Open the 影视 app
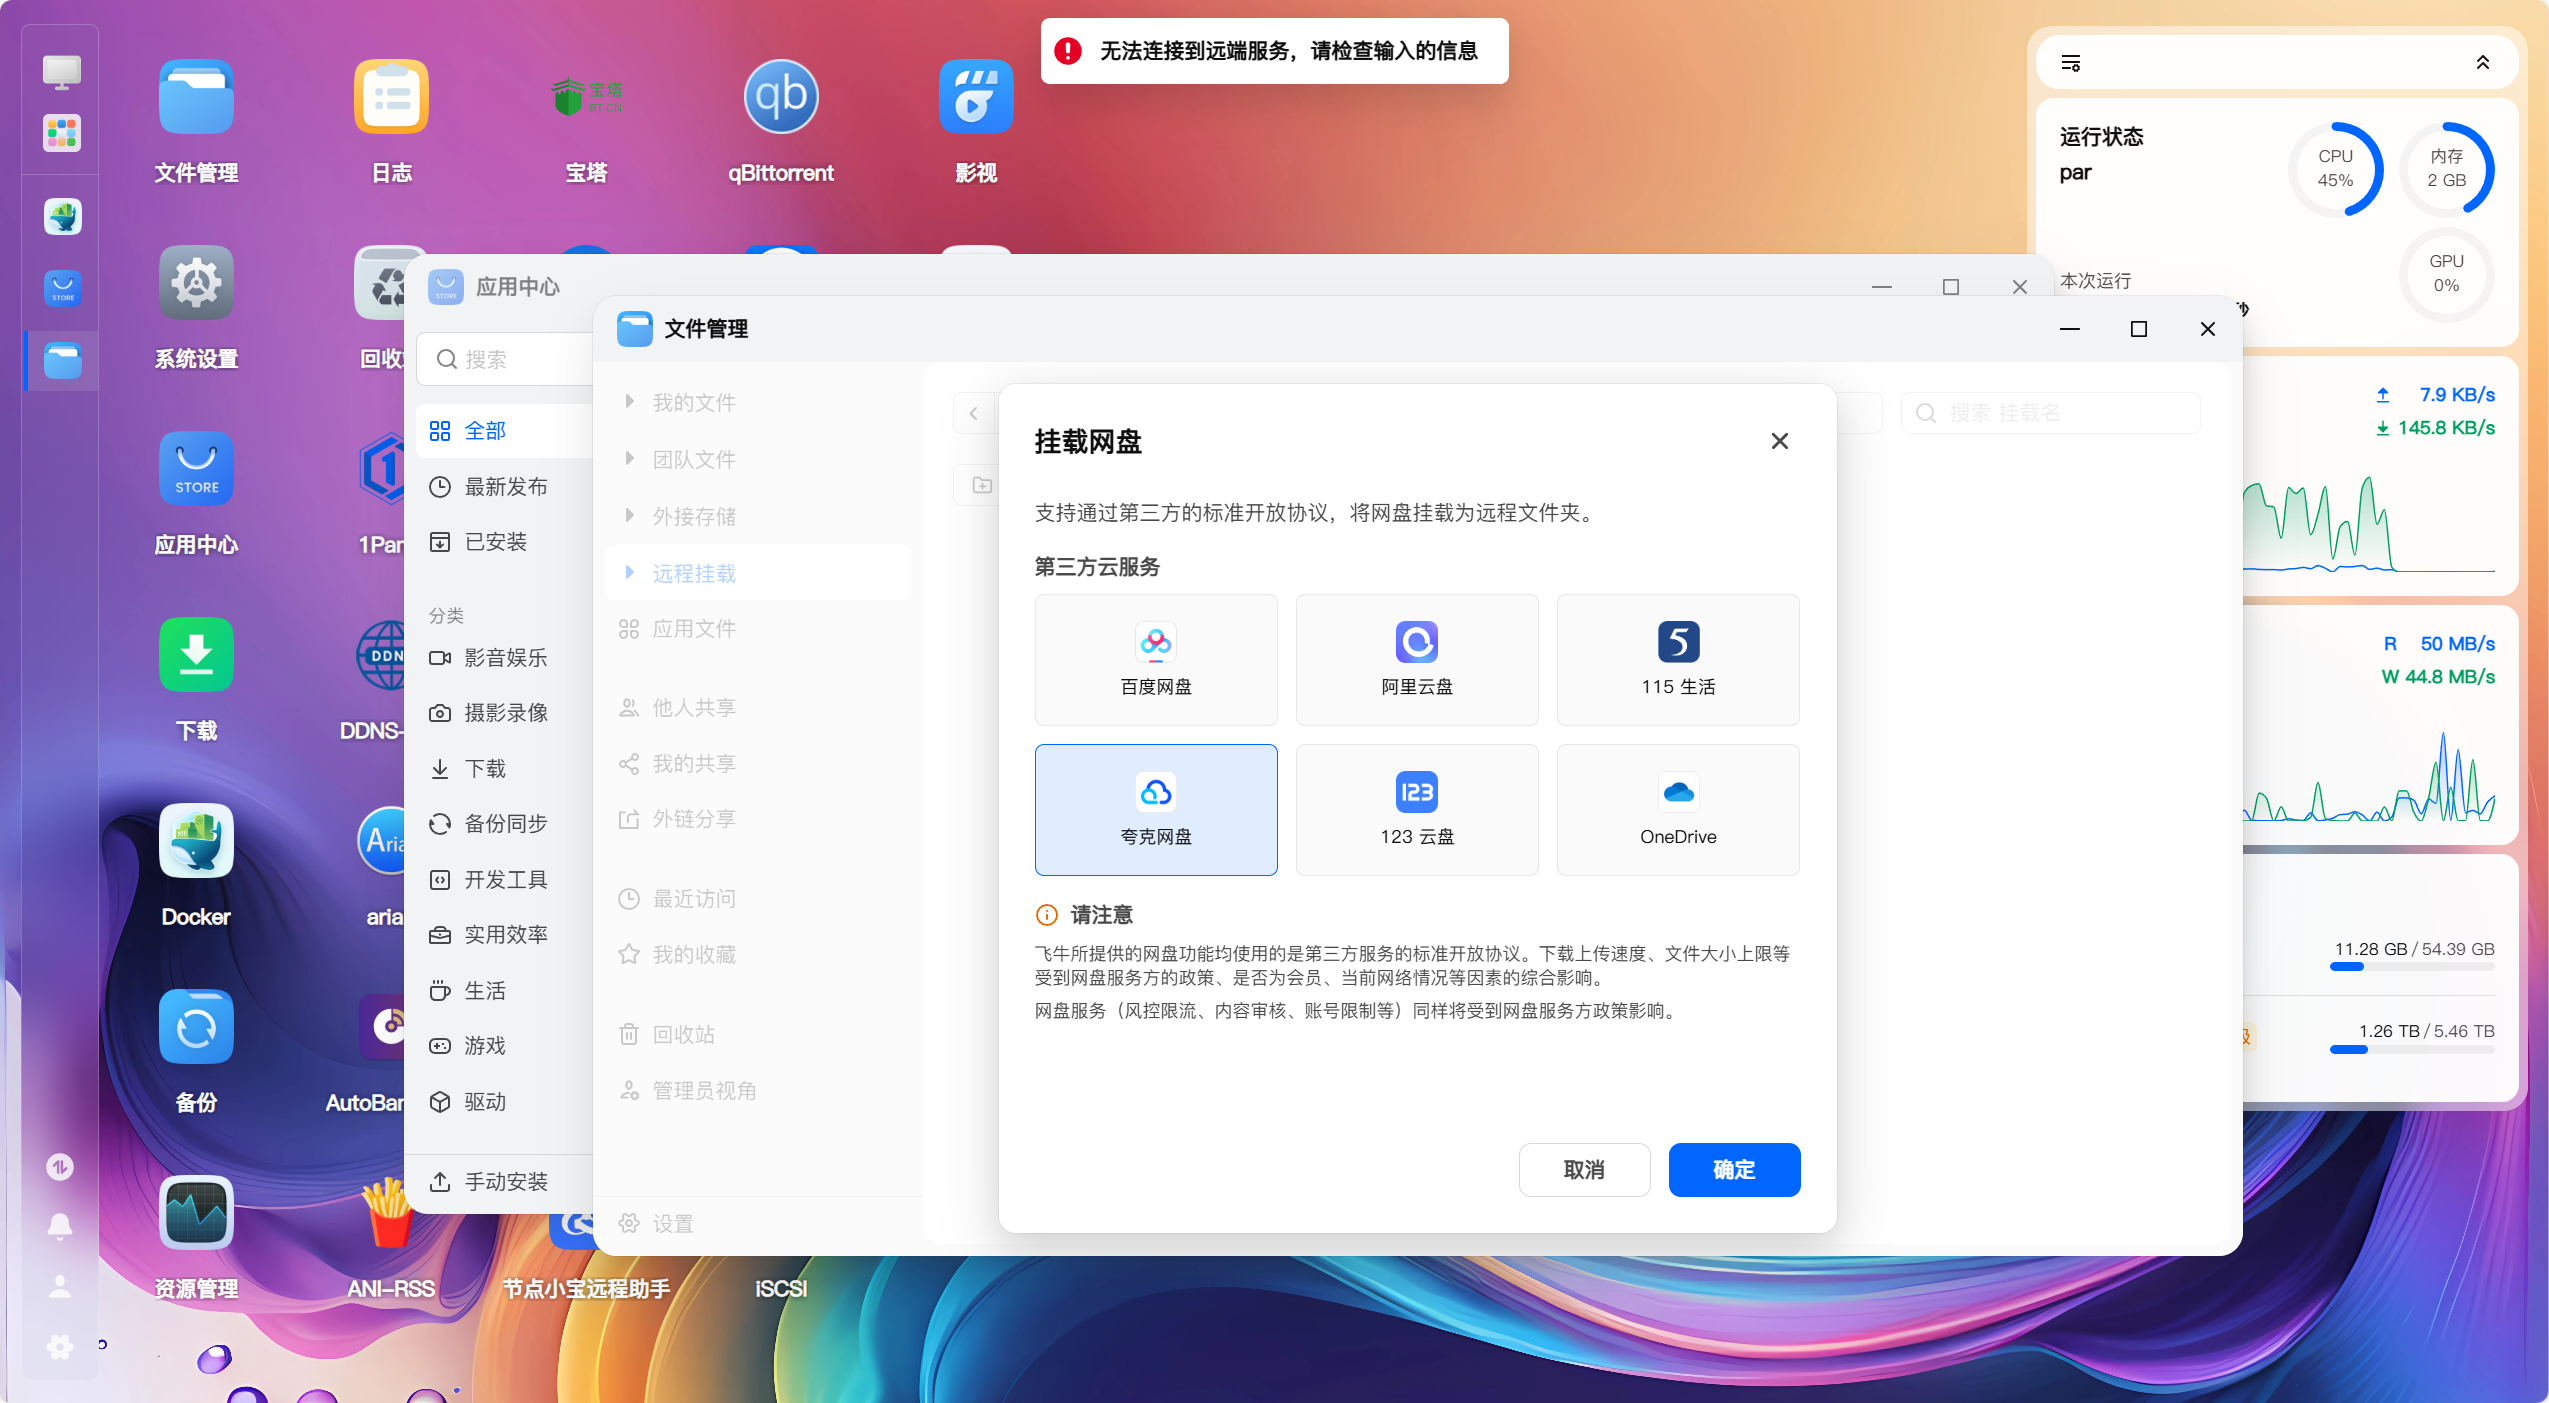 pos(975,120)
